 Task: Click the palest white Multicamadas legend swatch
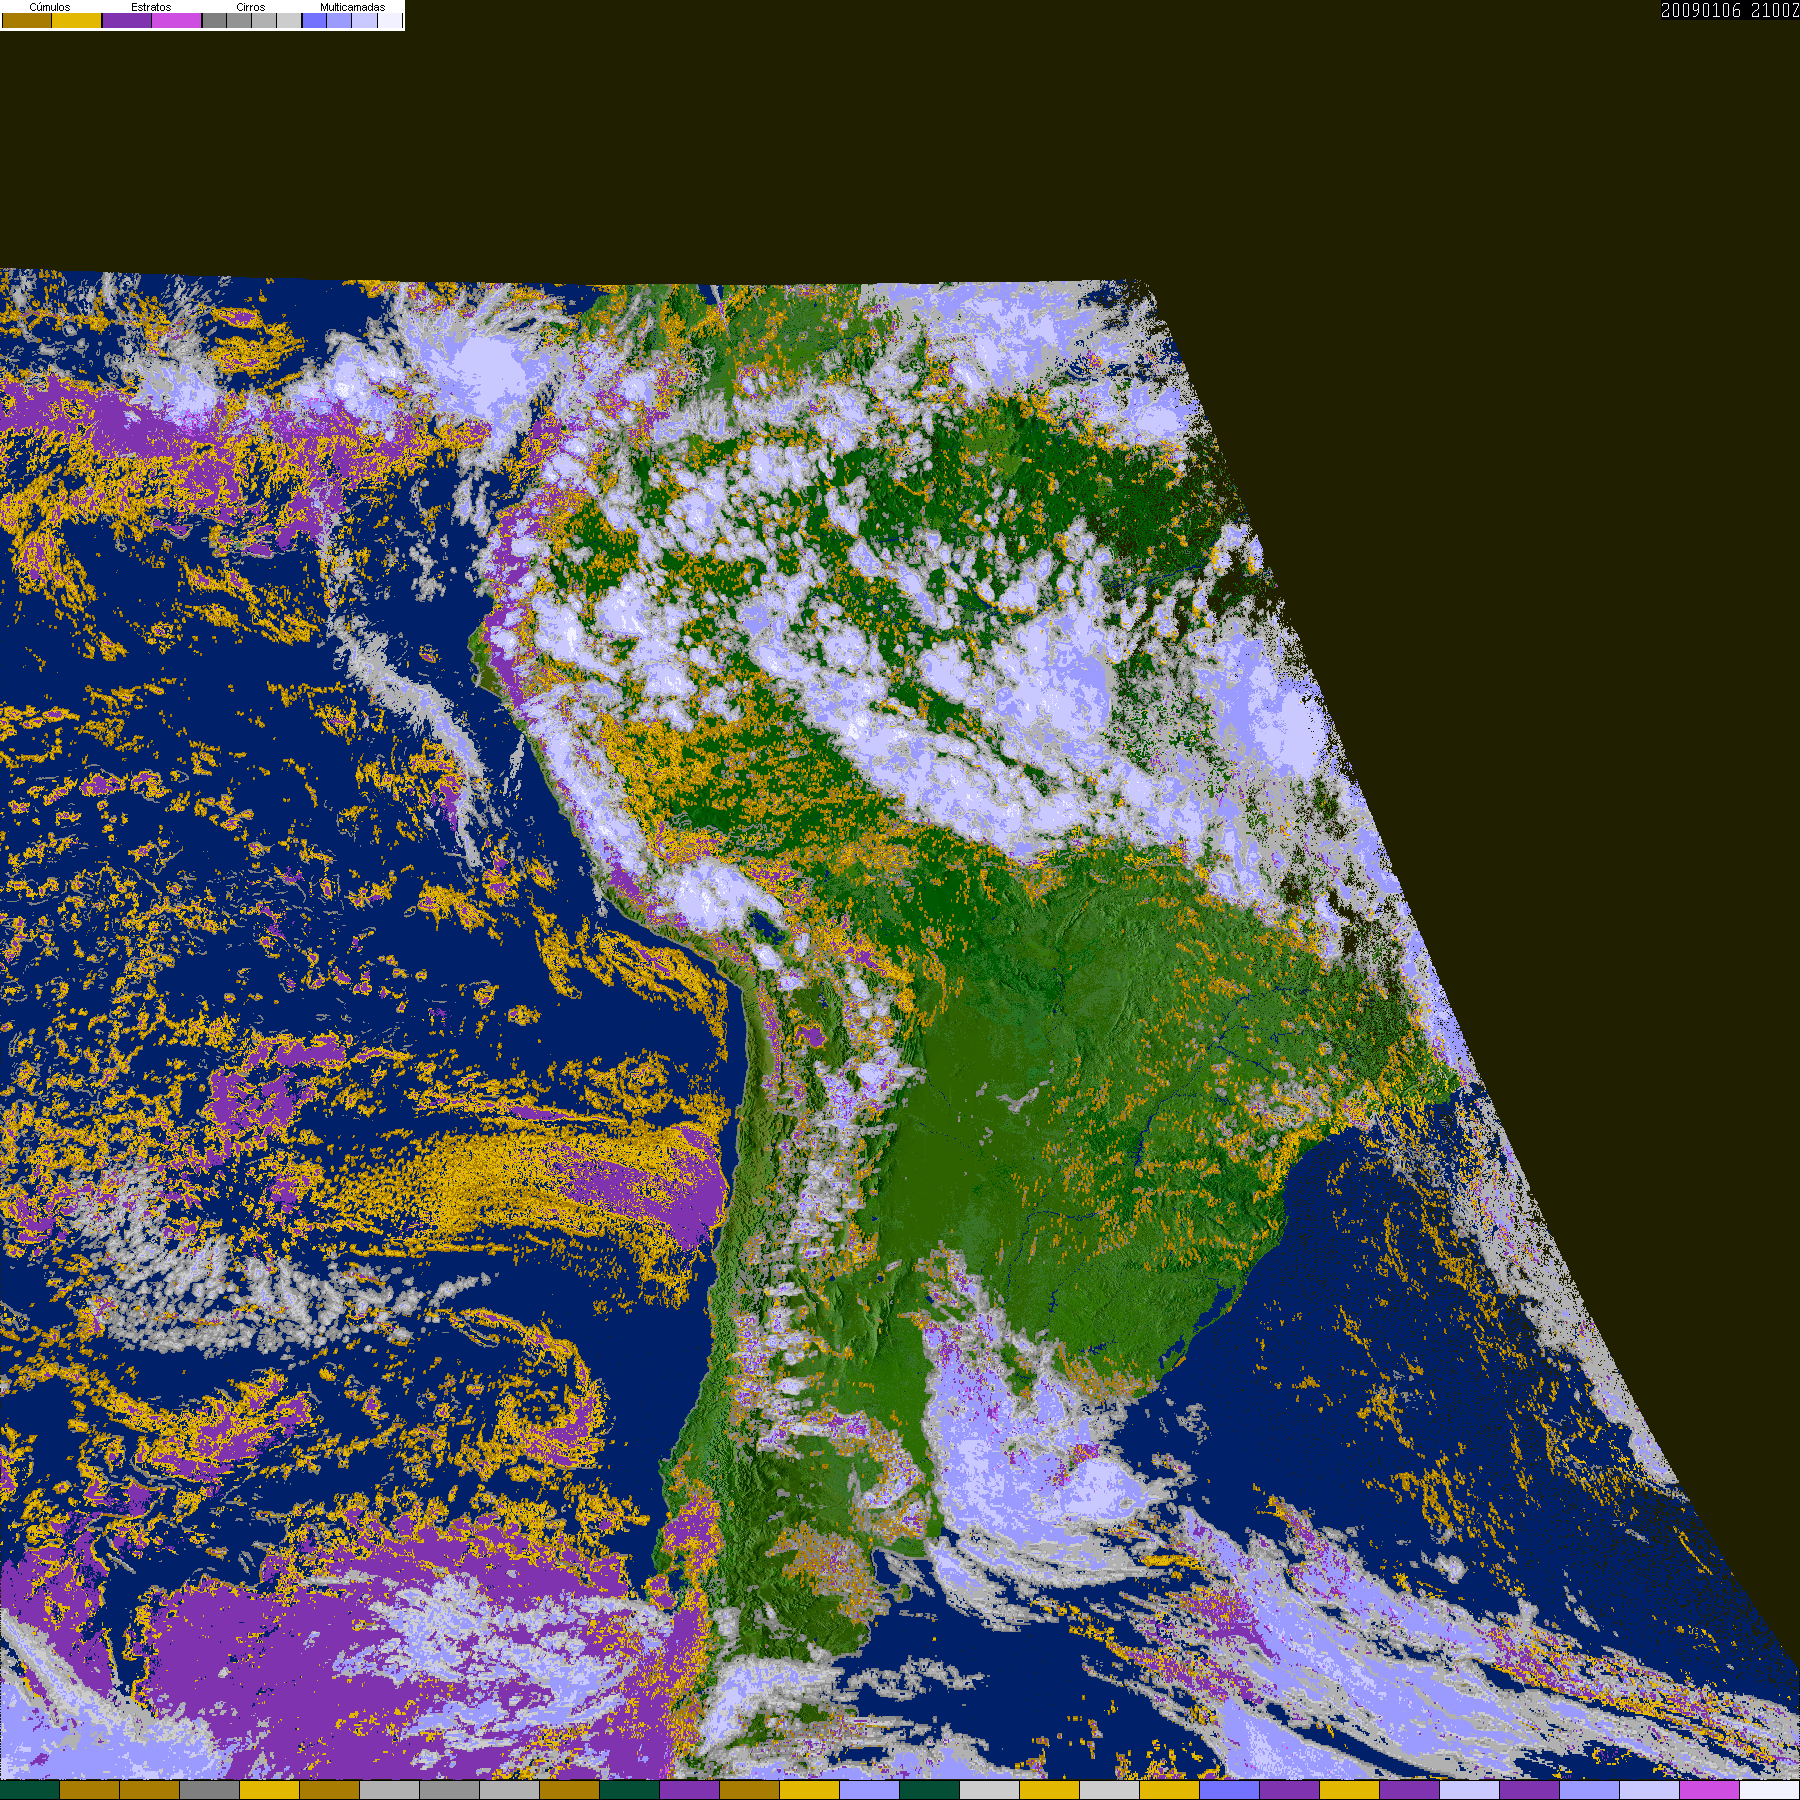click(x=390, y=20)
